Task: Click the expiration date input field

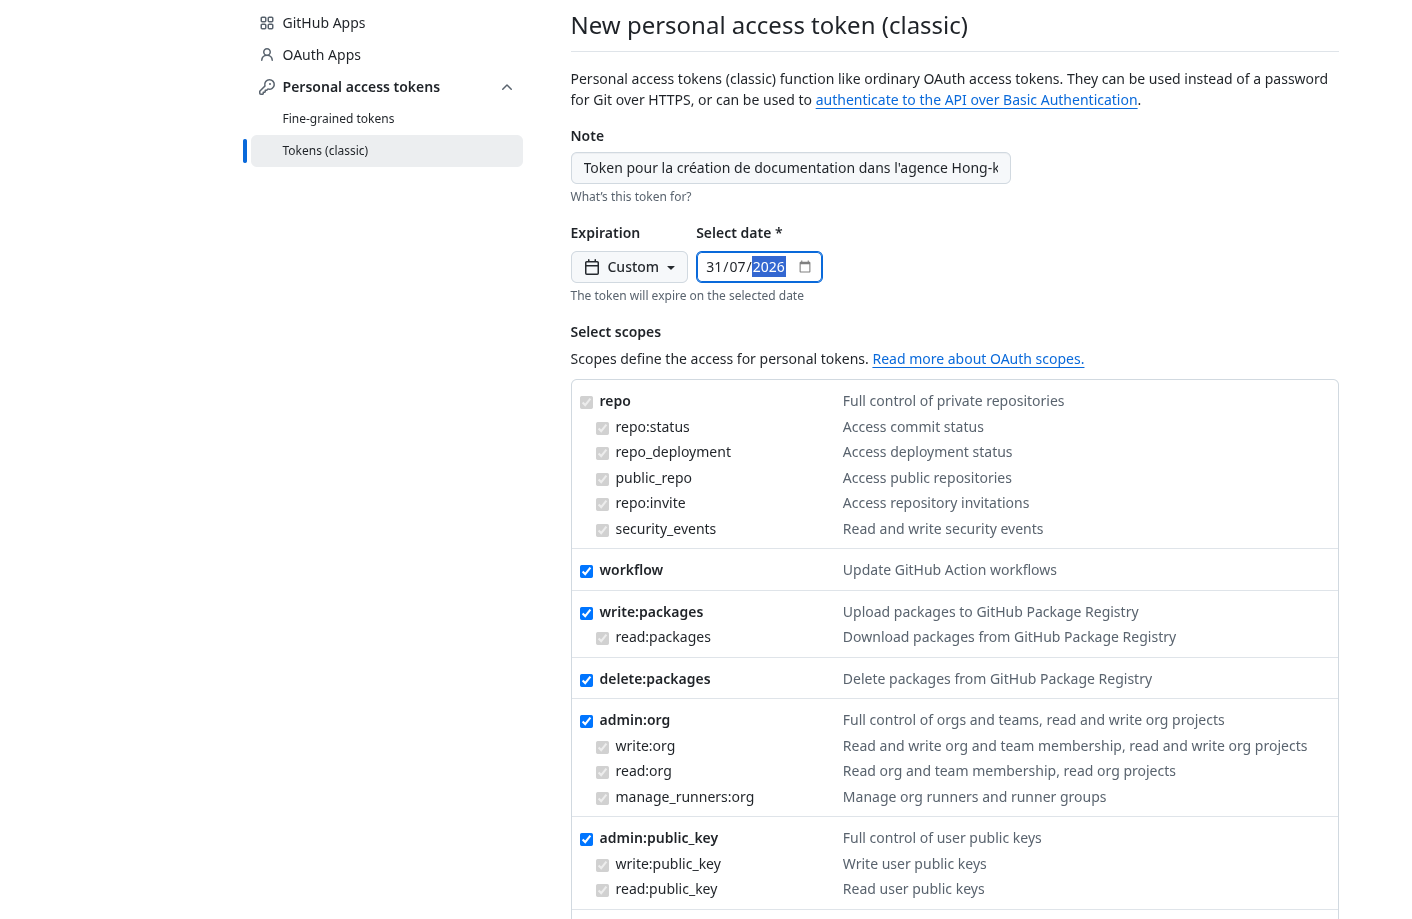Action: pyautogui.click(x=745, y=267)
